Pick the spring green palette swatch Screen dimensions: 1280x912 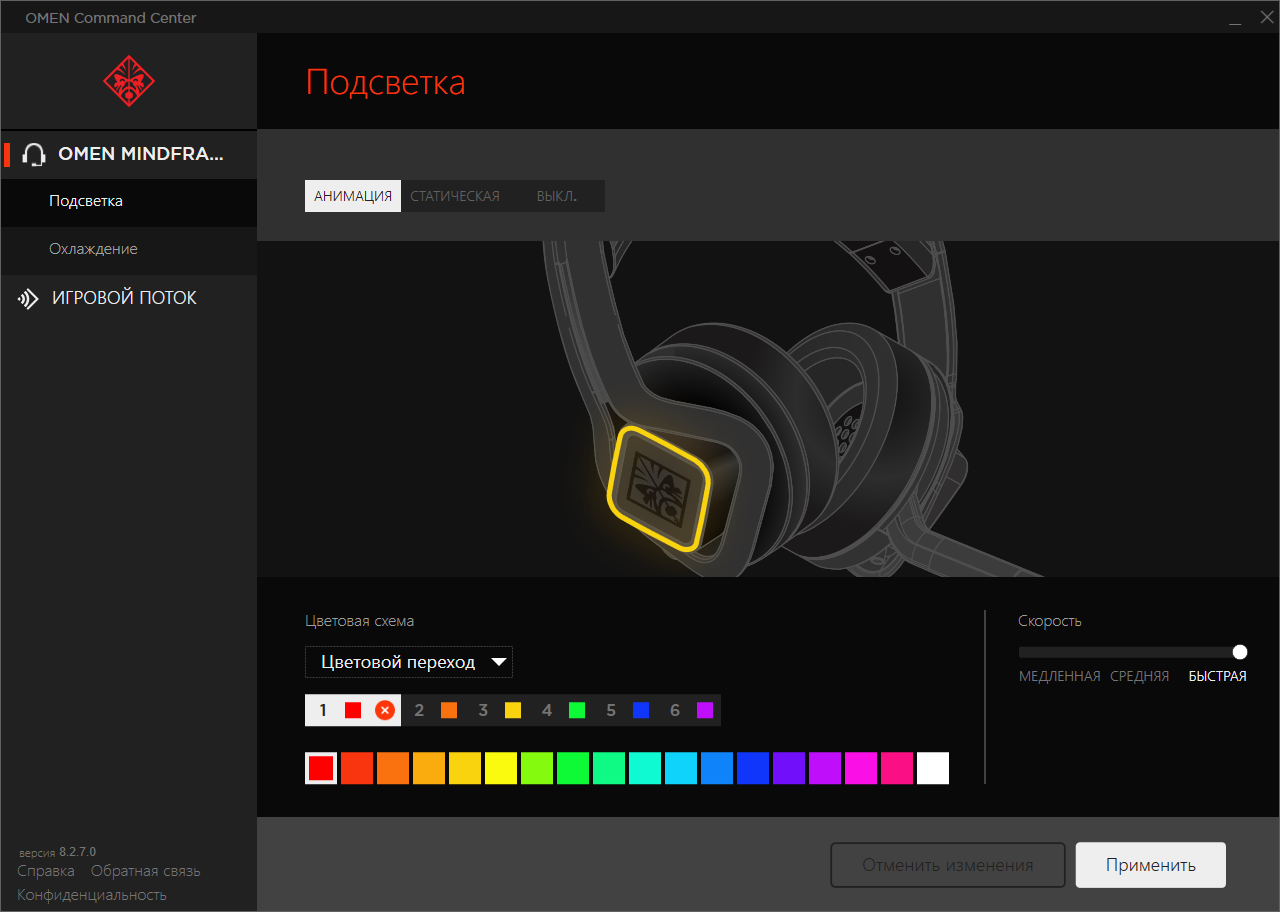(609, 768)
